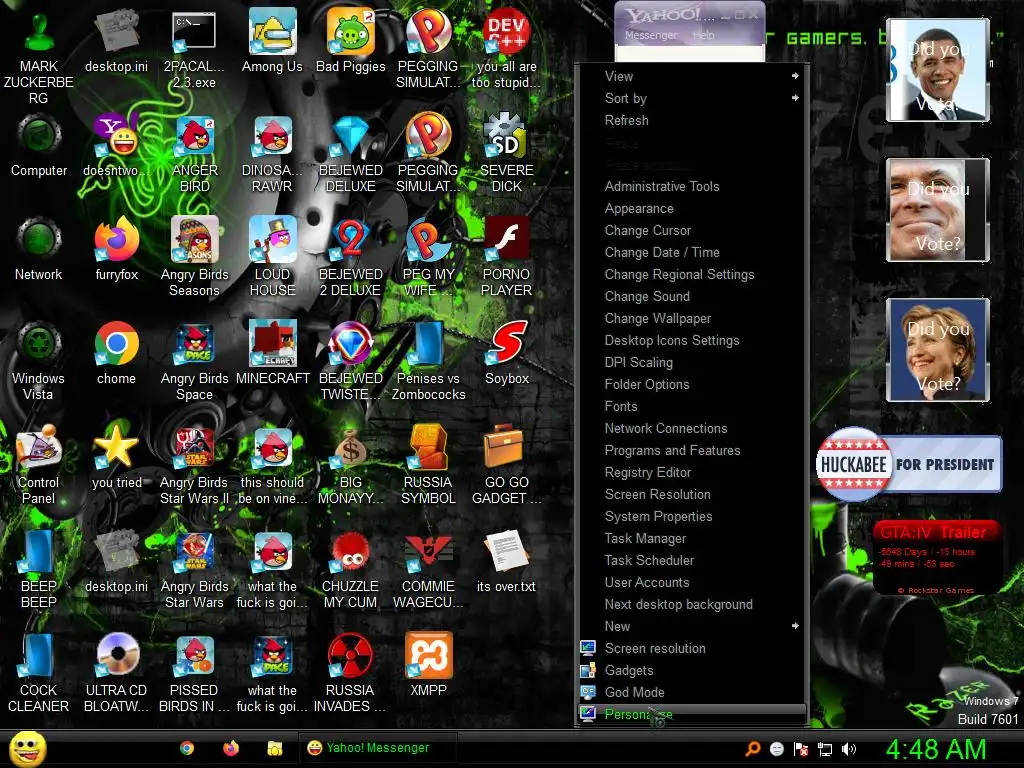This screenshot has height=768, width=1024.
Task: Open the Bad Piggies desktop icon
Action: [x=351, y=40]
